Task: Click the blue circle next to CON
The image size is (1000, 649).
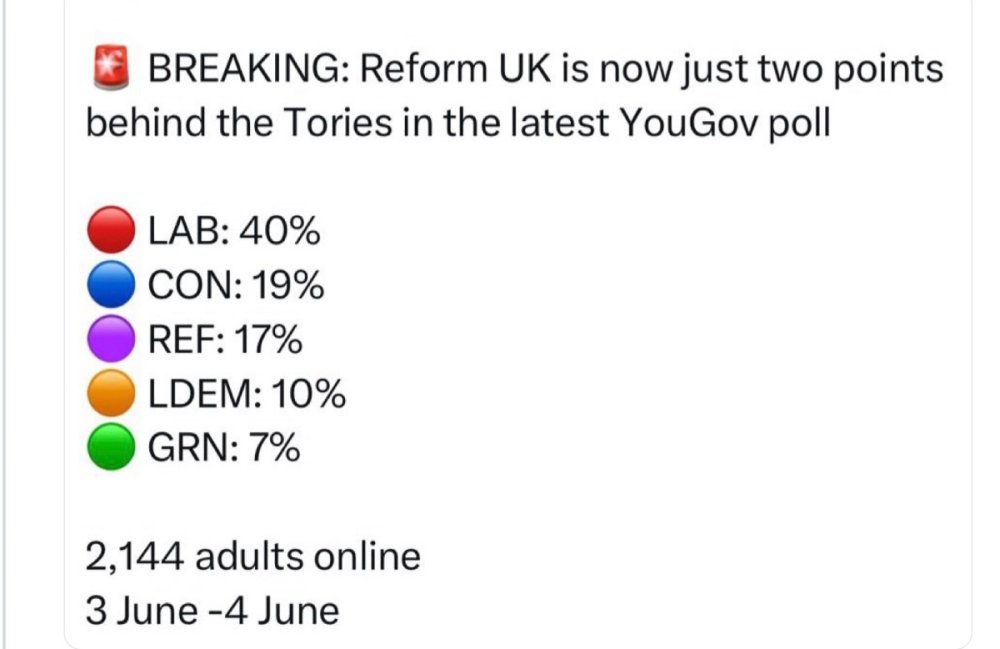Action: 111,287
